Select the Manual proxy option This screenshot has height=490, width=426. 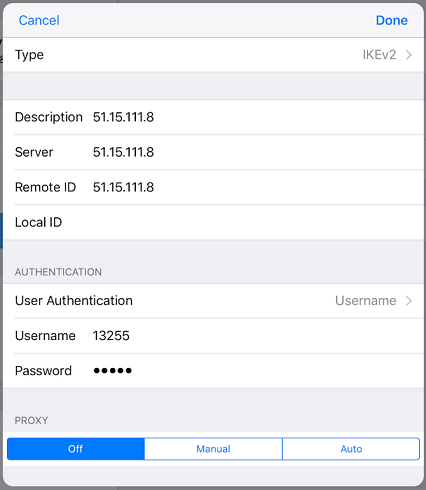pyautogui.click(x=213, y=449)
